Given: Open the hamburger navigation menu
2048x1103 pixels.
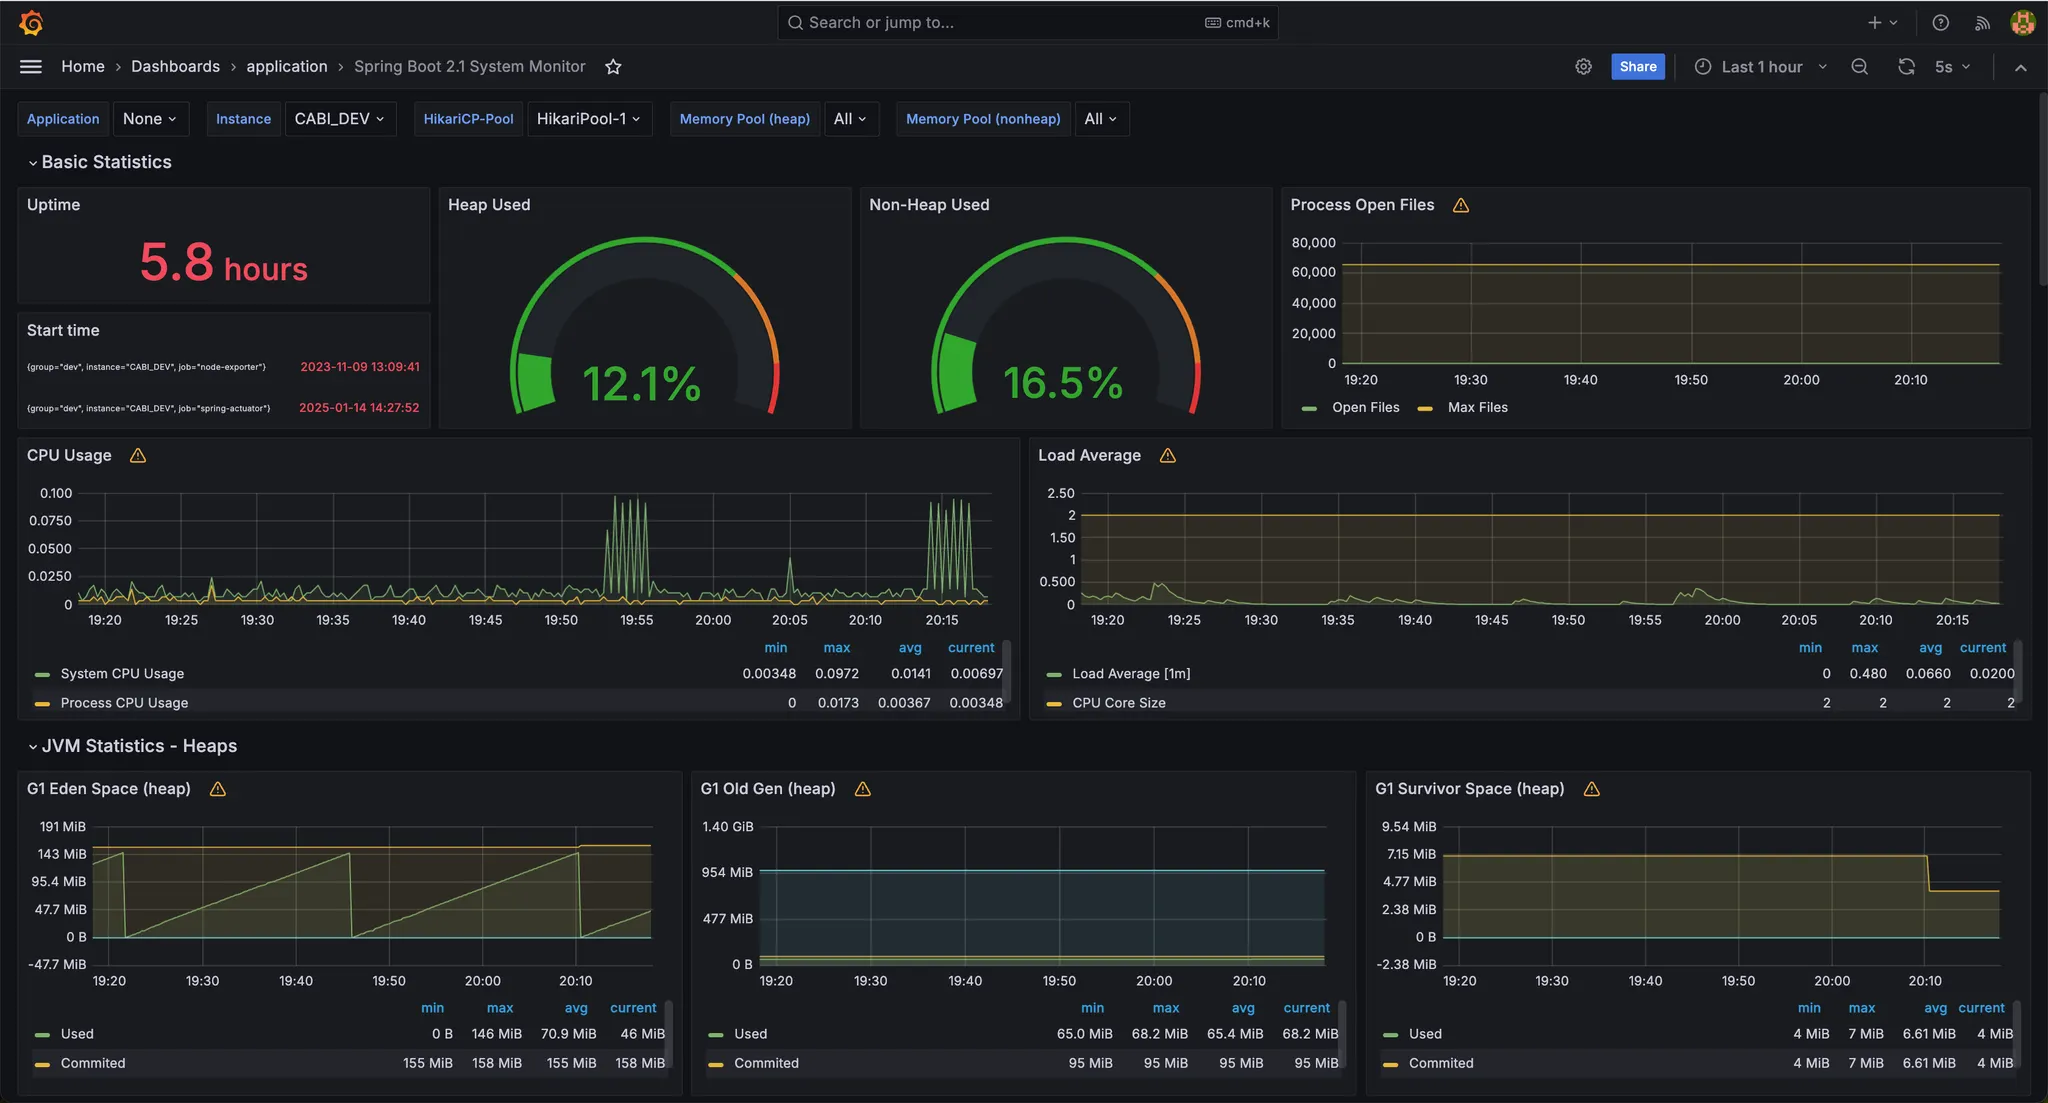Looking at the screenshot, I should coord(31,67).
